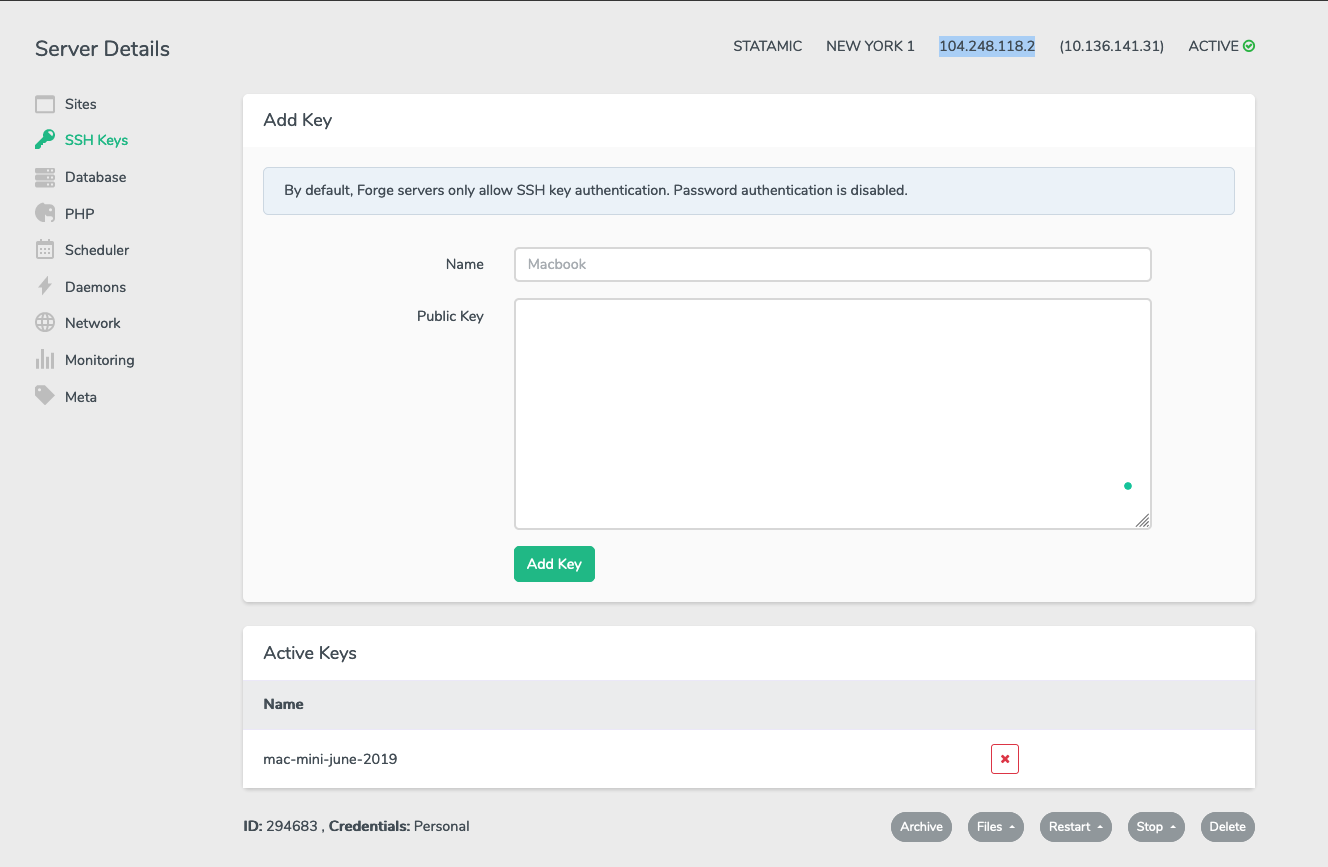Focus the key Name input field
Viewport: 1328px width, 867px height.
coord(832,265)
